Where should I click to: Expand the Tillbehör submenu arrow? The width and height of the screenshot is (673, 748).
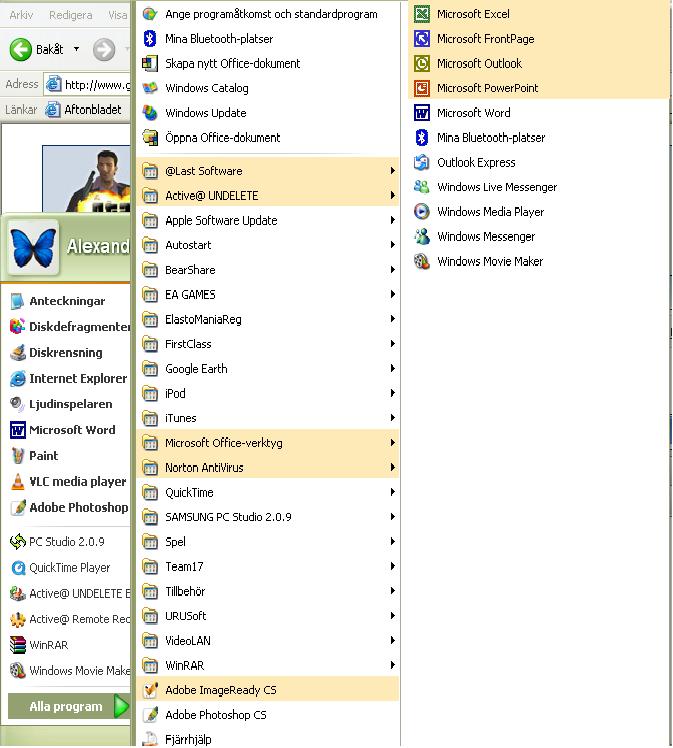click(393, 591)
